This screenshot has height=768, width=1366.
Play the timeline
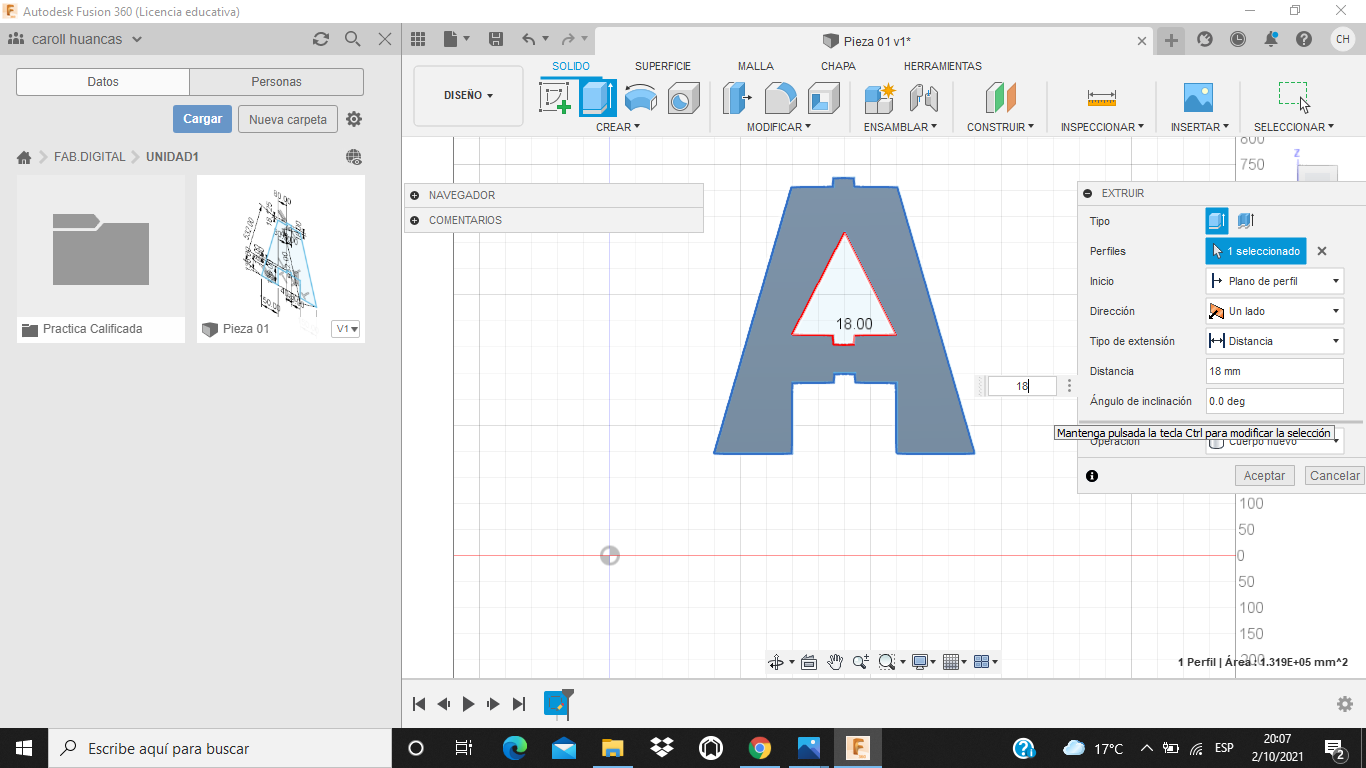pos(468,704)
